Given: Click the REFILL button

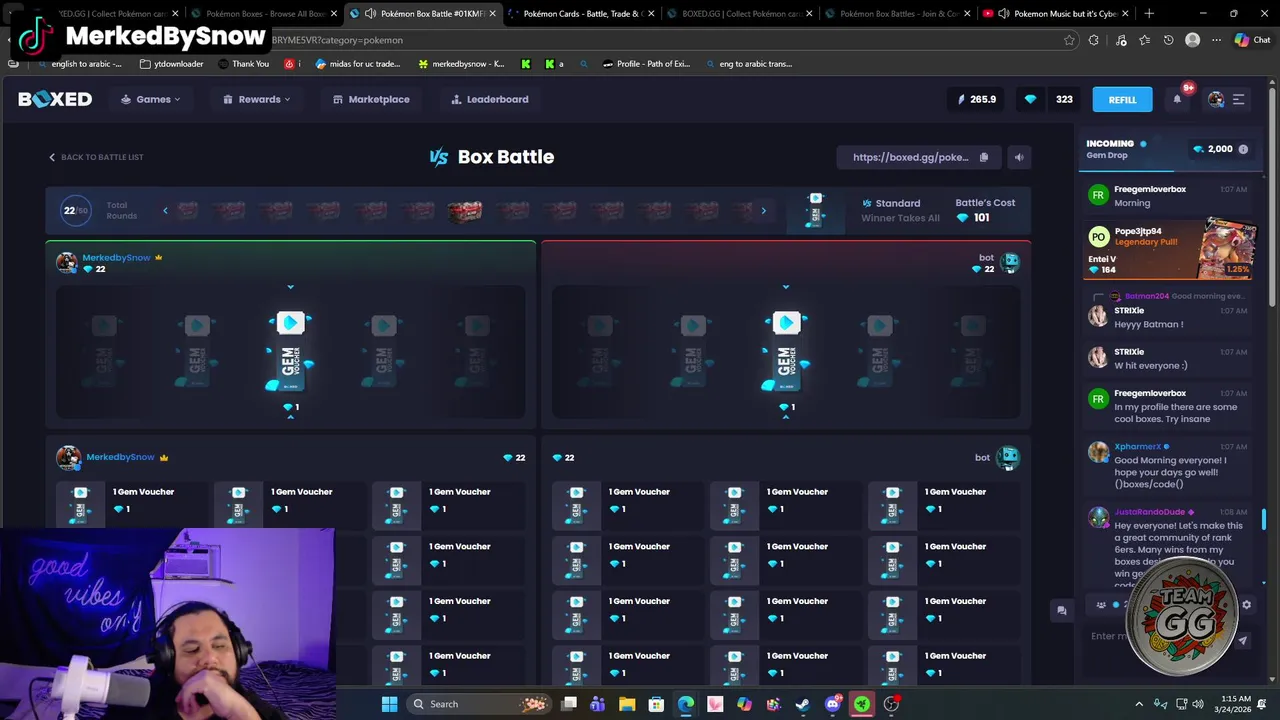Looking at the screenshot, I should coord(1122,99).
